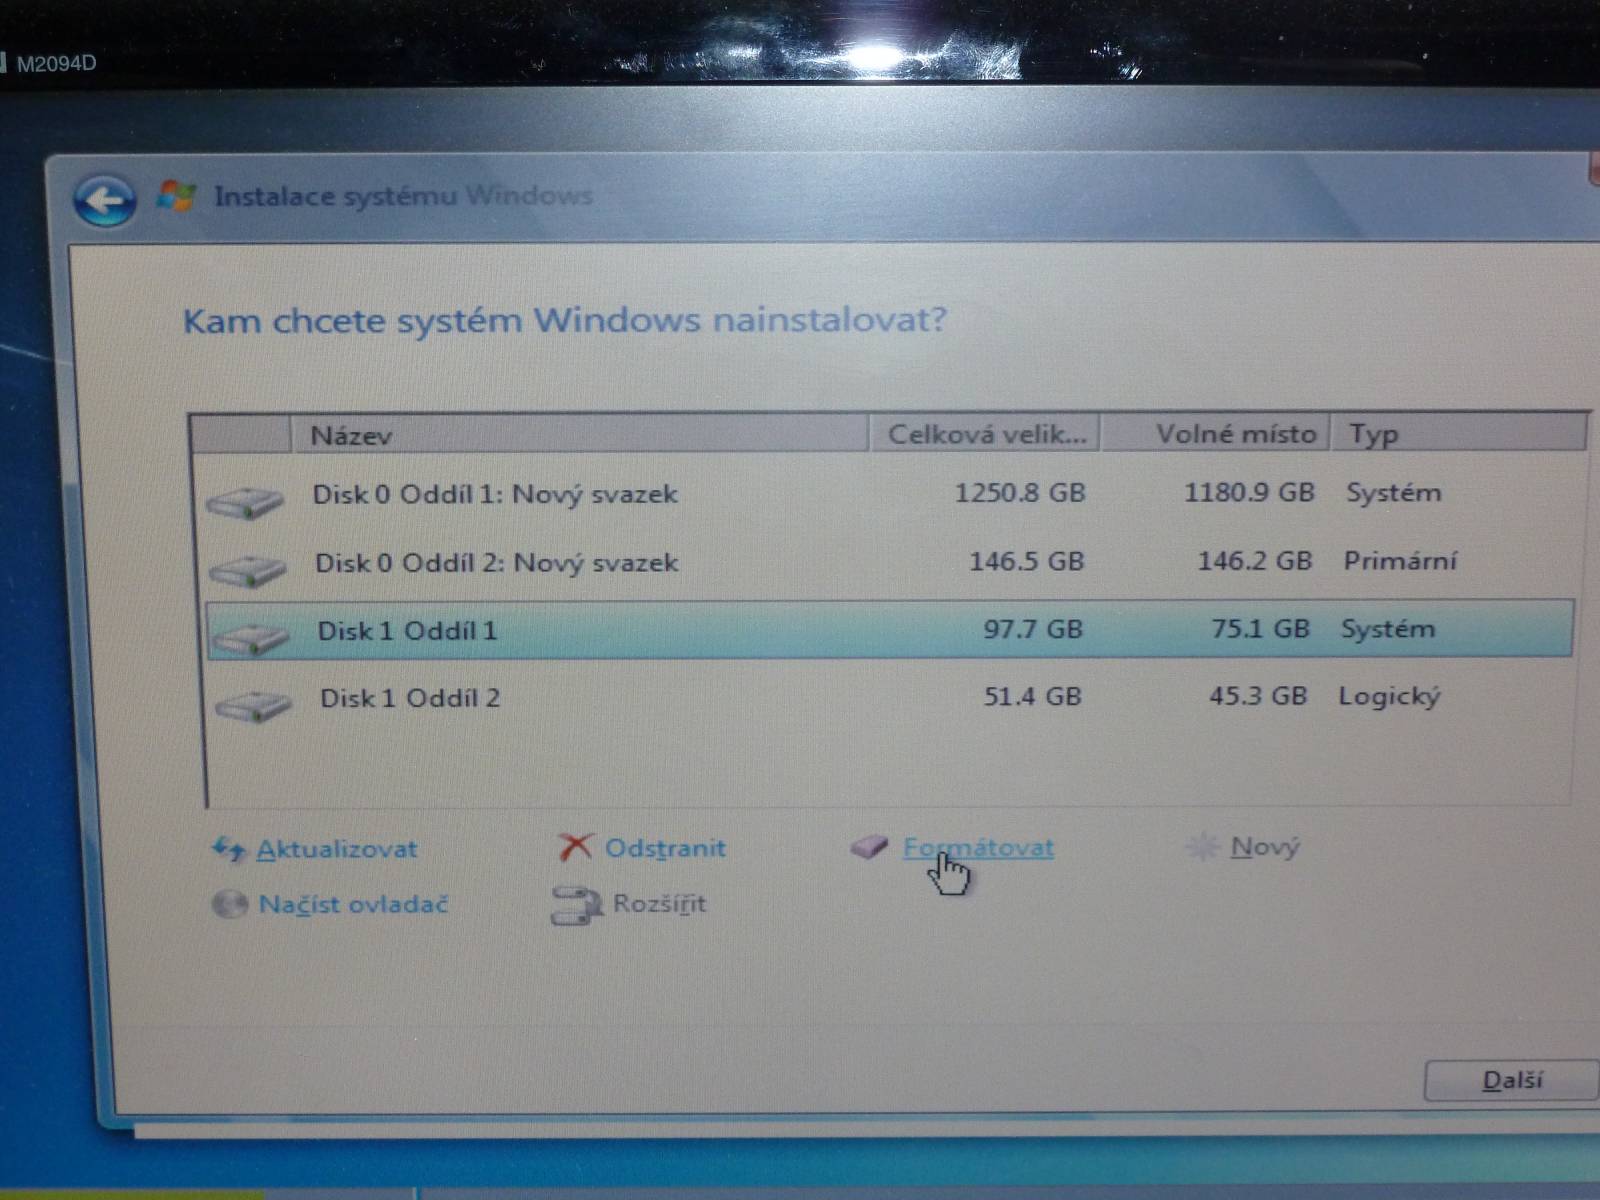
Task: Click the eraser icon beside Formátovat
Action: [x=869, y=847]
